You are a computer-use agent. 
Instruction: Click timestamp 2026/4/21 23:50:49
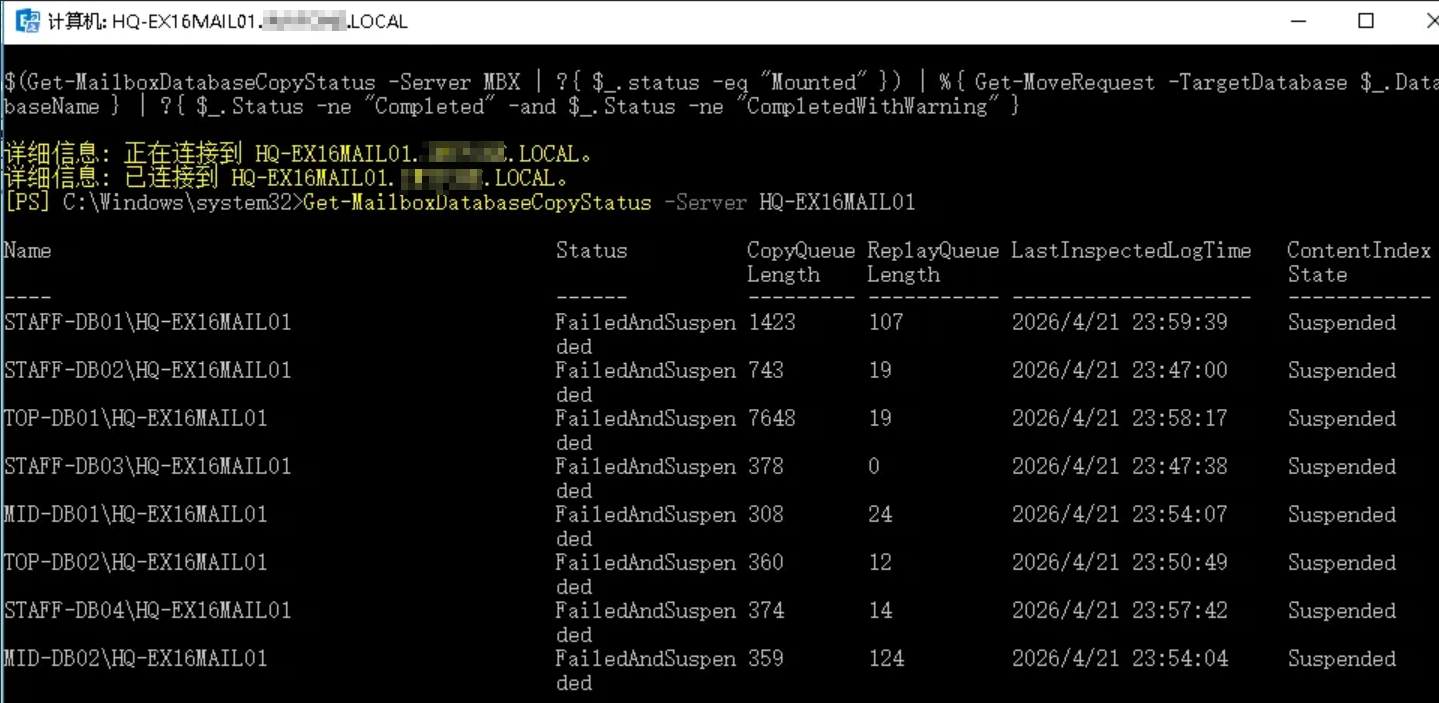coord(1119,563)
